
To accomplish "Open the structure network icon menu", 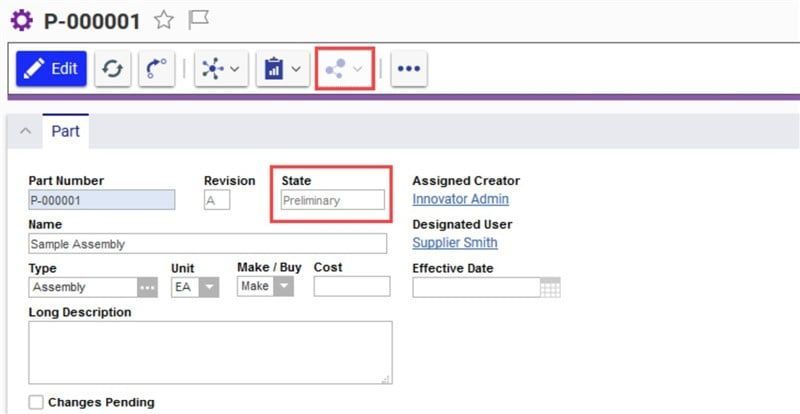I will click(220, 69).
